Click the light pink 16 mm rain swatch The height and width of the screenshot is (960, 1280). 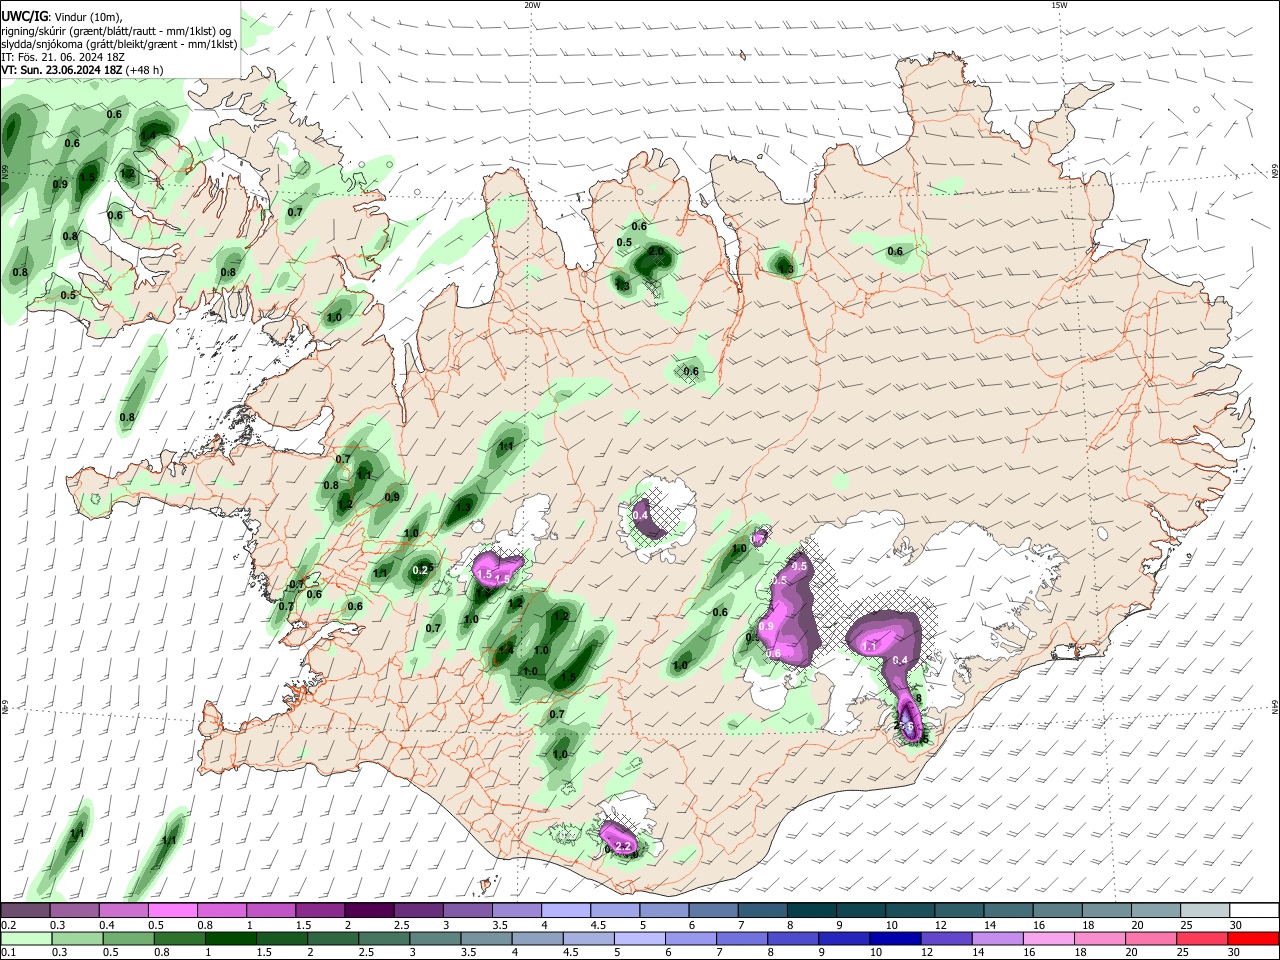1049,939
